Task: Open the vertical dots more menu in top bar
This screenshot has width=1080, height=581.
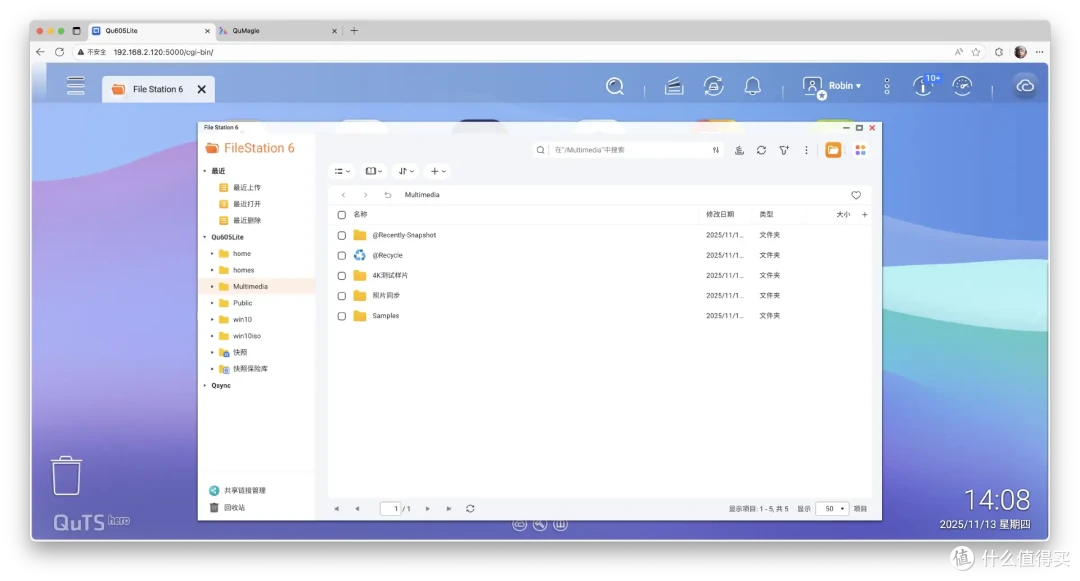Action: [887, 86]
